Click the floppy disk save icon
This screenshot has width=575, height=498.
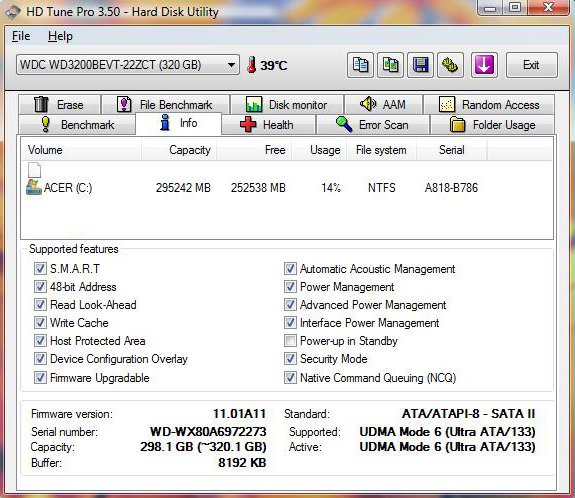click(x=420, y=65)
